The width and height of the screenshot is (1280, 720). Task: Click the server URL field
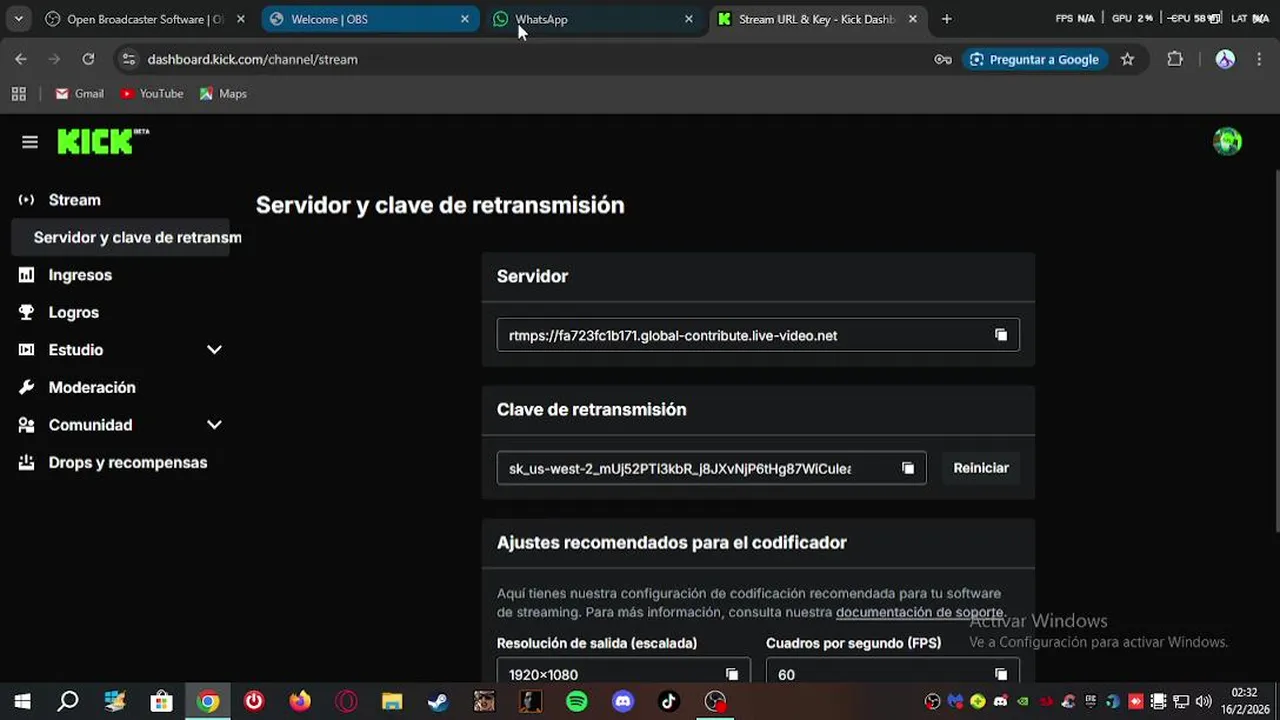(758, 335)
